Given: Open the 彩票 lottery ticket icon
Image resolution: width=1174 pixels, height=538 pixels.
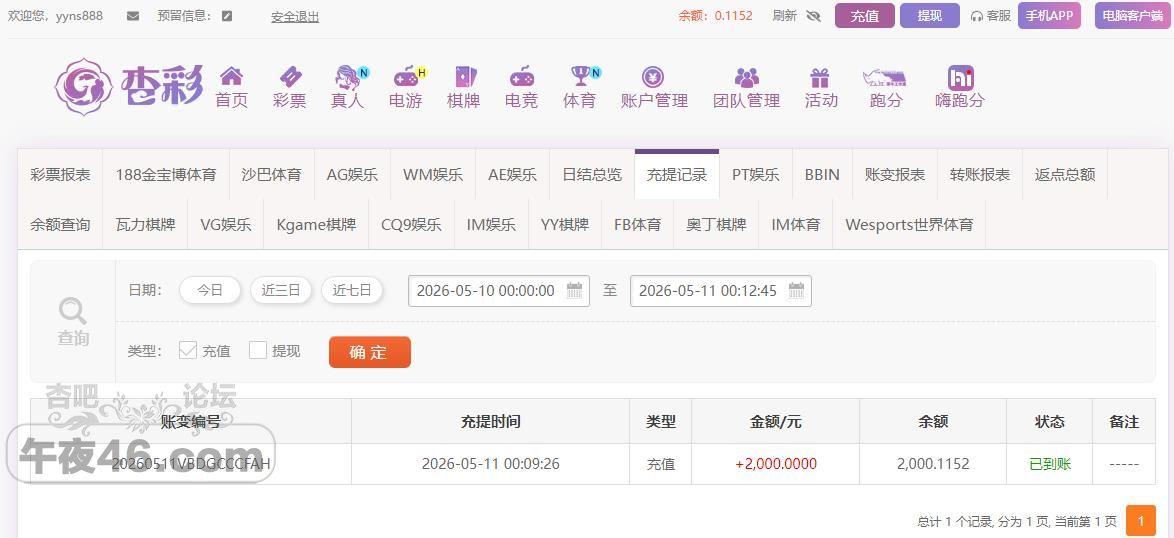Looking at the screenshot, I should (290, 76).
